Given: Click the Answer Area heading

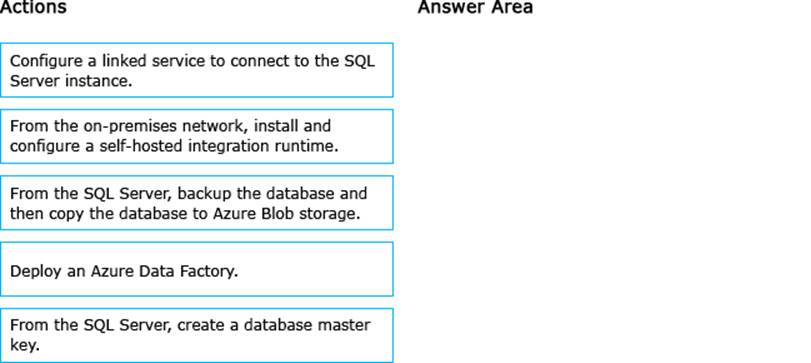Looking at the screenshot, I should coord(475,7).
